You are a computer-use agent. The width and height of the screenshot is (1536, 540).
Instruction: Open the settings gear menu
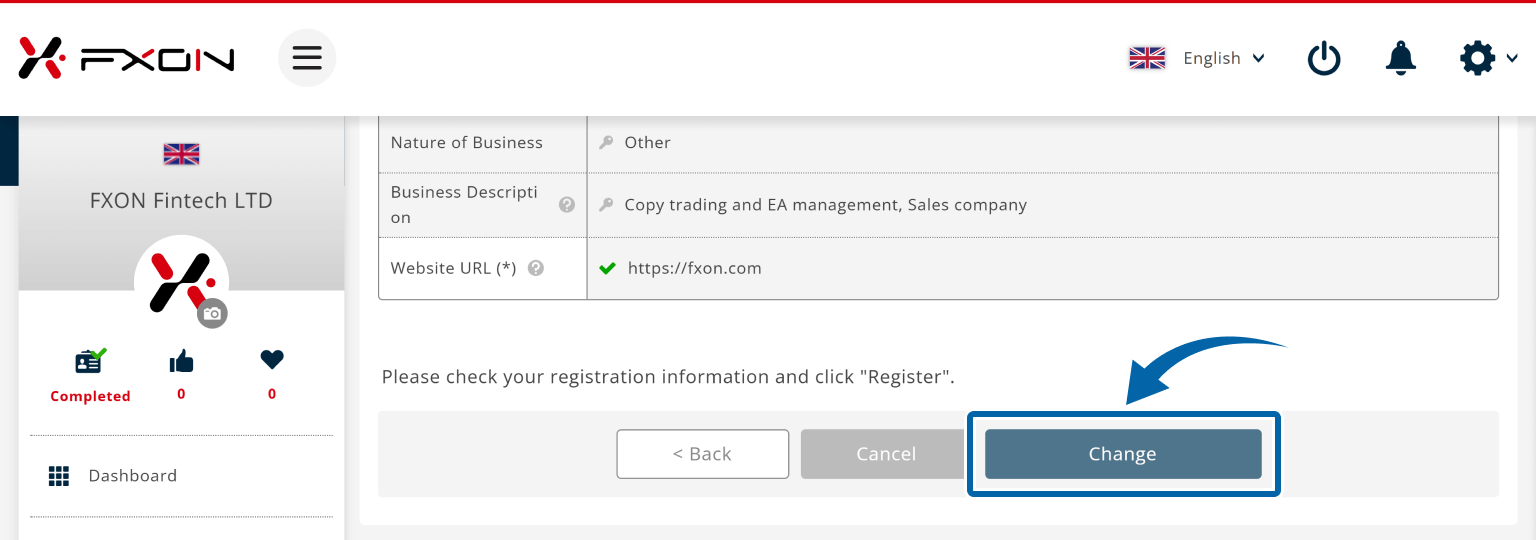pos(1478,58)
